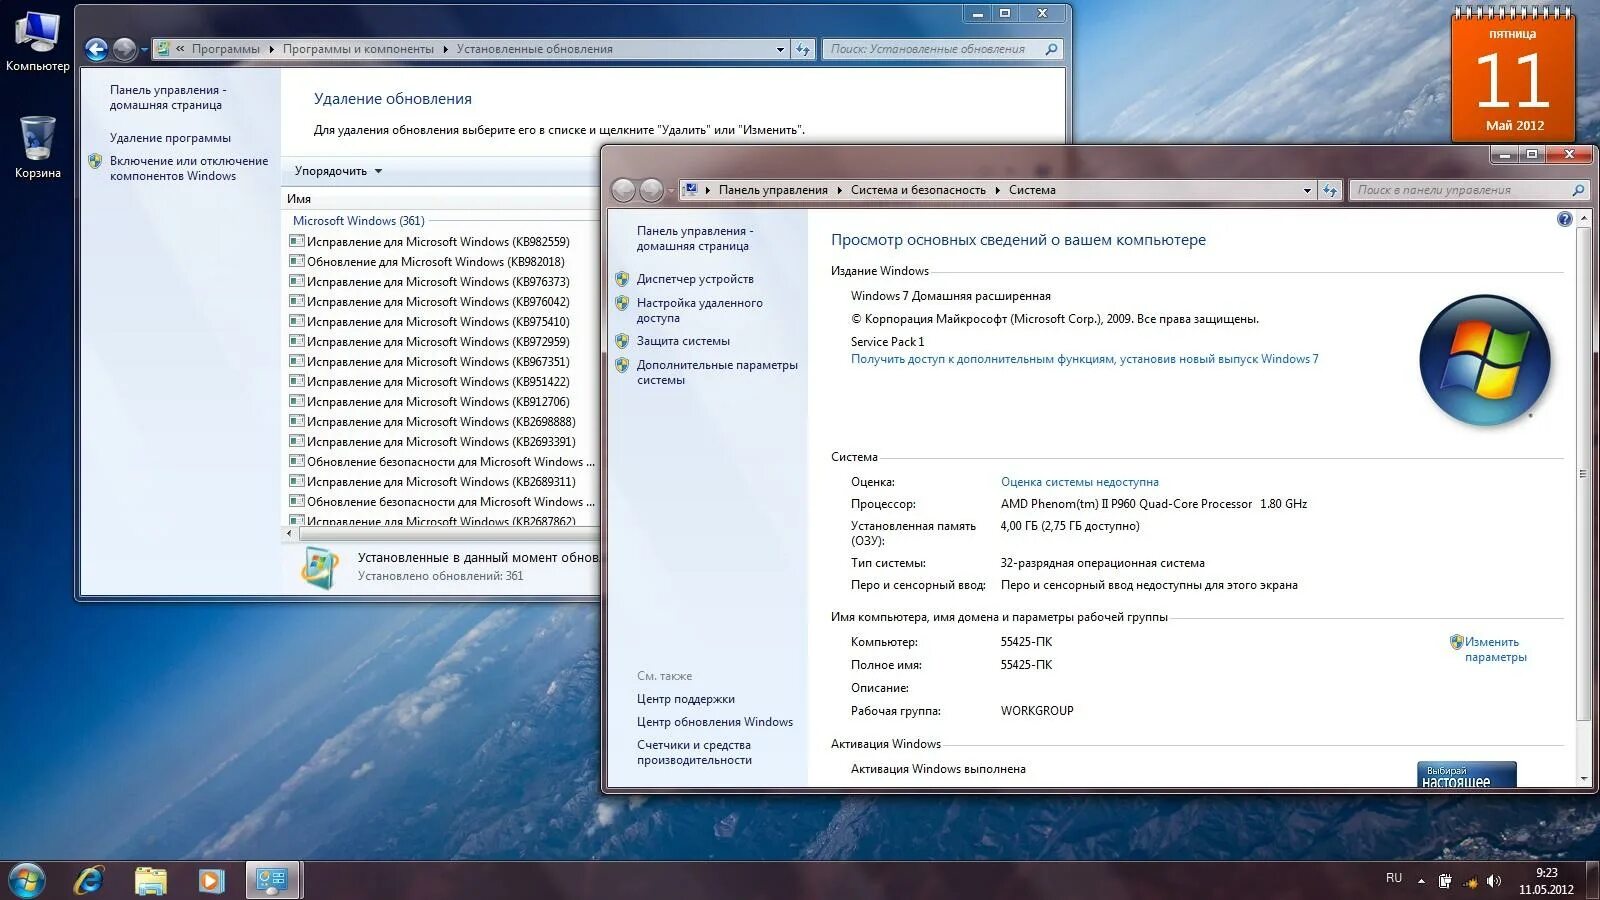This screenshot has width=1600, height=900.
Task: Open Диспетчер устройств link
Action: tap(695, 279)
